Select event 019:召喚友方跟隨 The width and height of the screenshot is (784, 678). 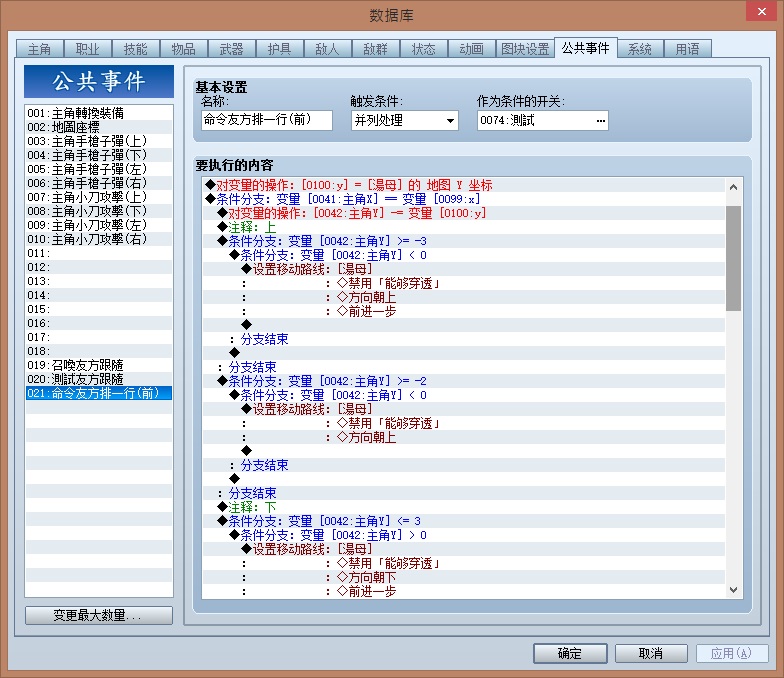98,365
